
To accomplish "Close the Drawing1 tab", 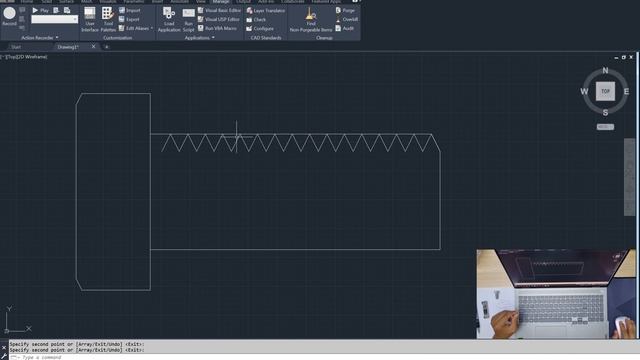I will pos(93,47).
